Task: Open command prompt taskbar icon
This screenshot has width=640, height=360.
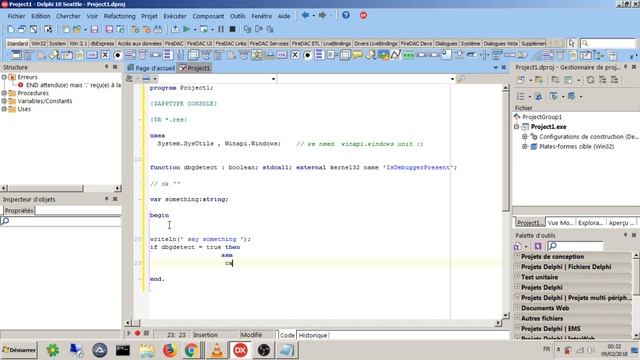Action: pos(123,350)
